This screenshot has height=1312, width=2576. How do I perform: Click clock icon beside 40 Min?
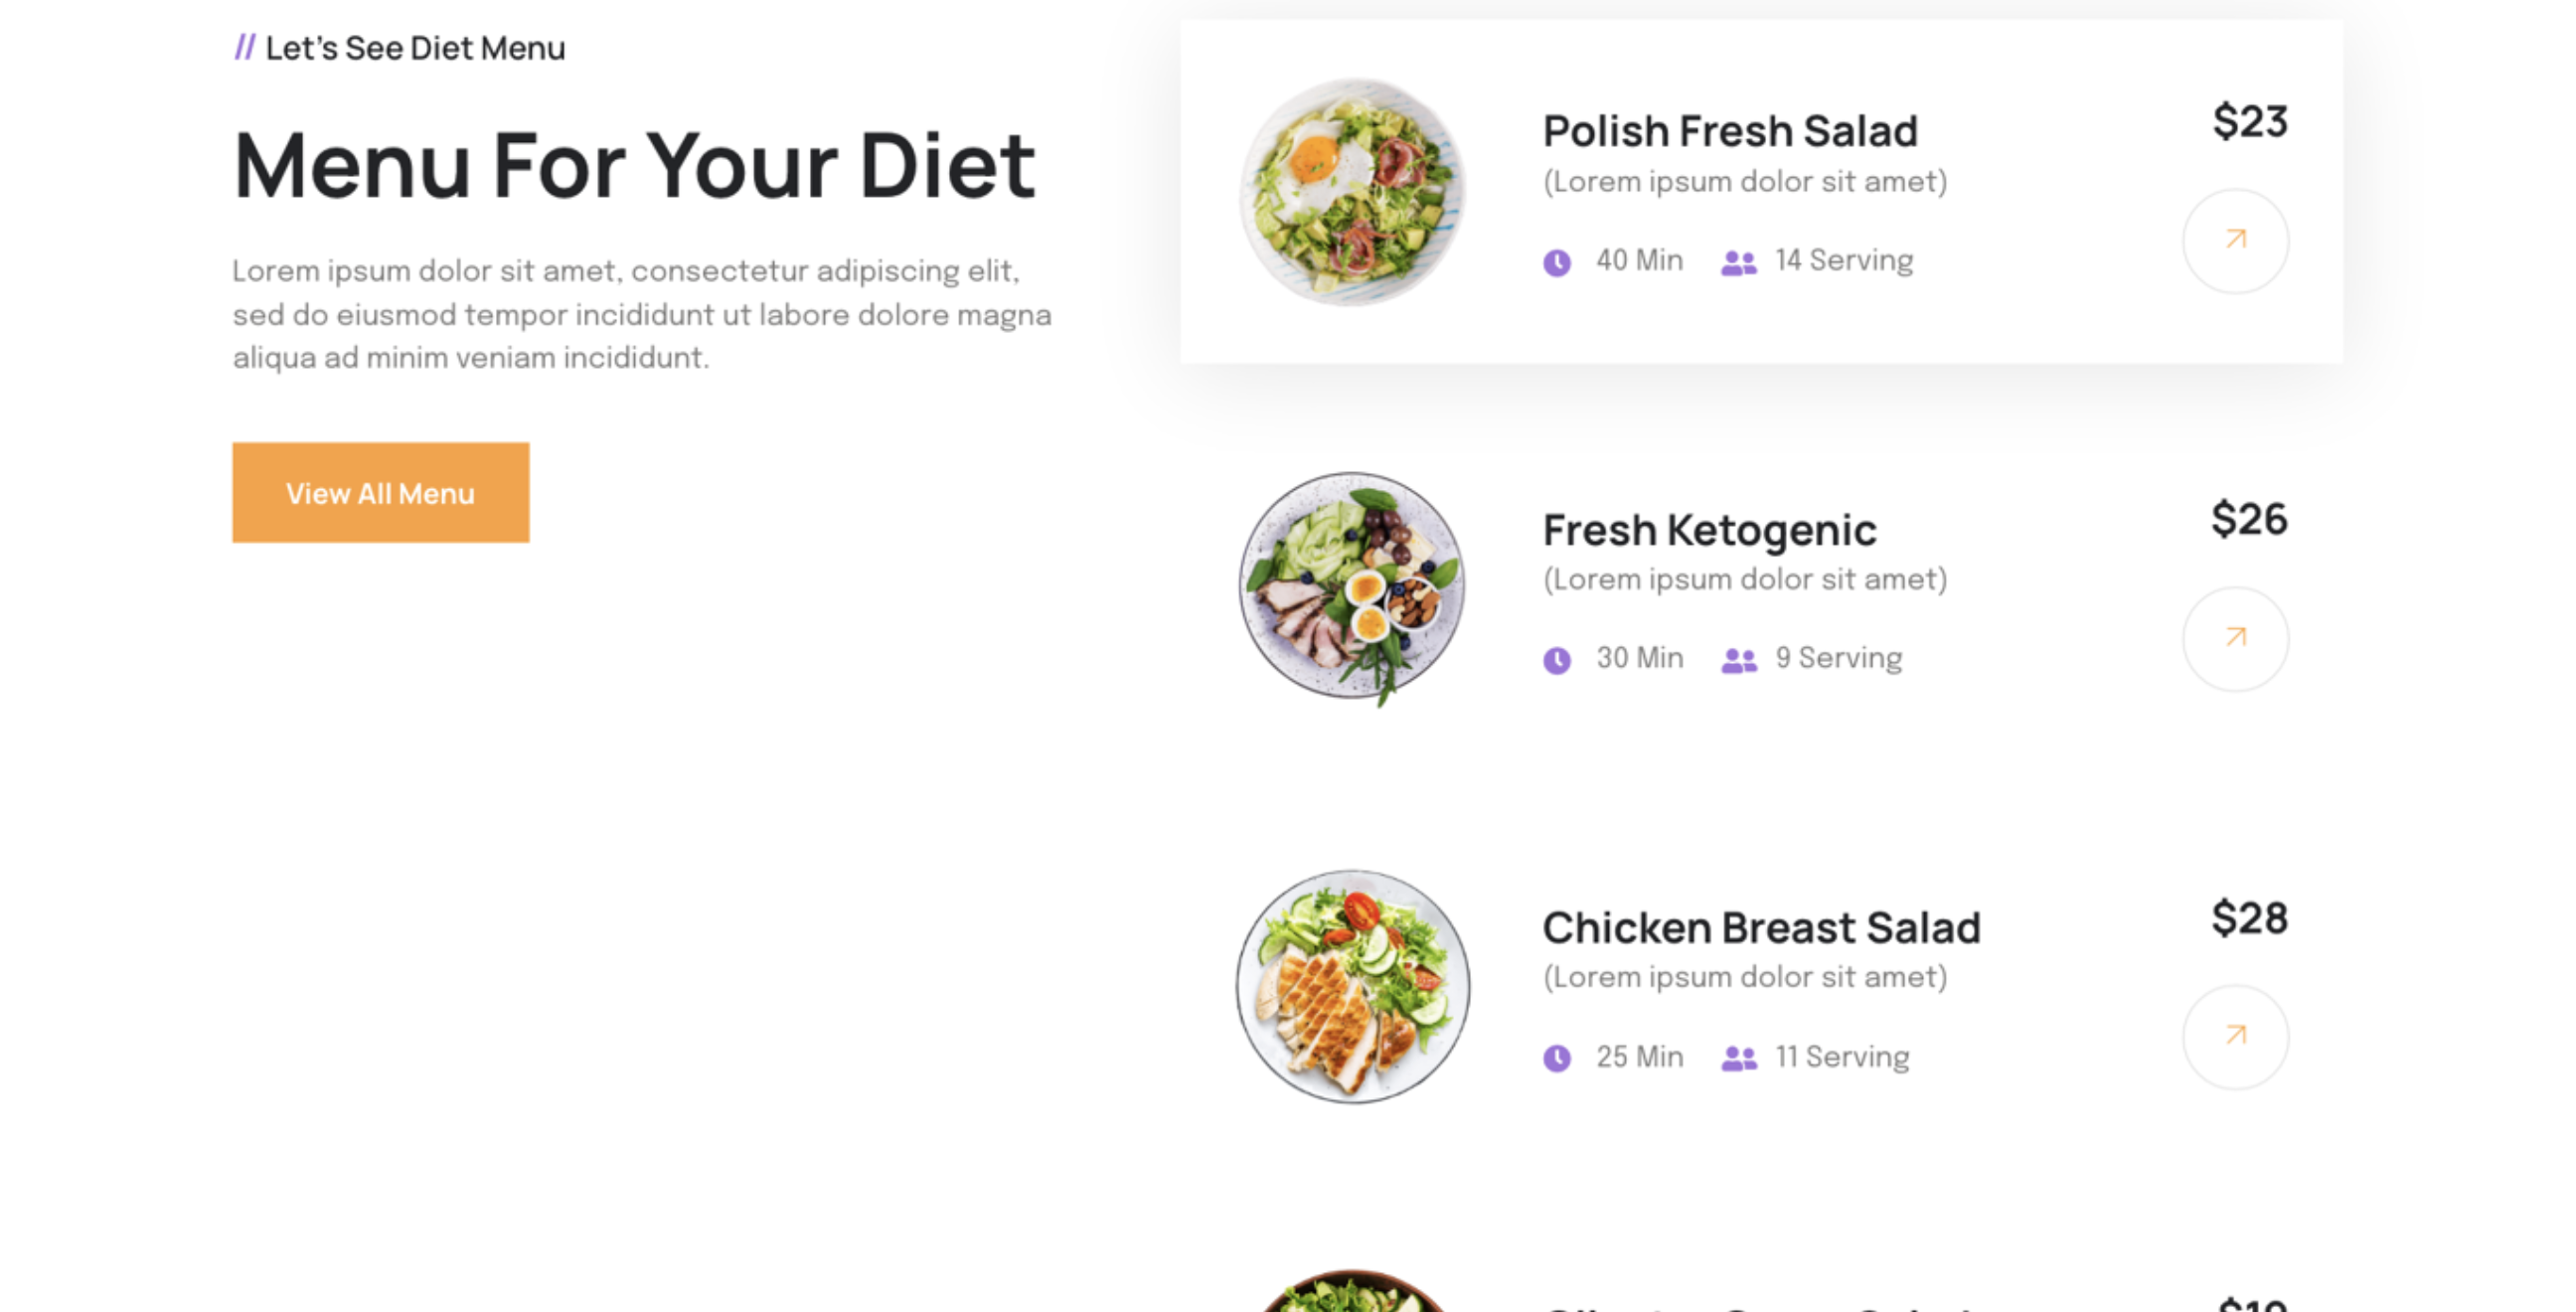coord(1557,263)
